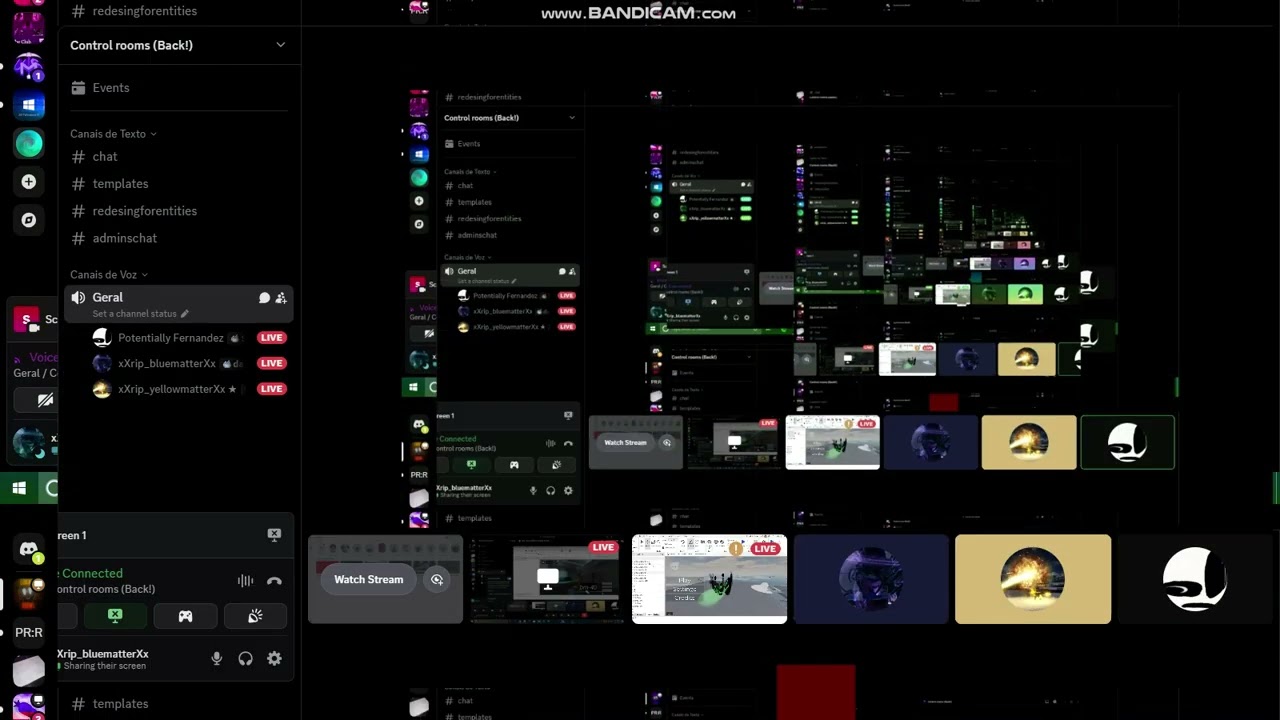Select dark LIVE stream thumbnail in bottom row

click(546, 579)
